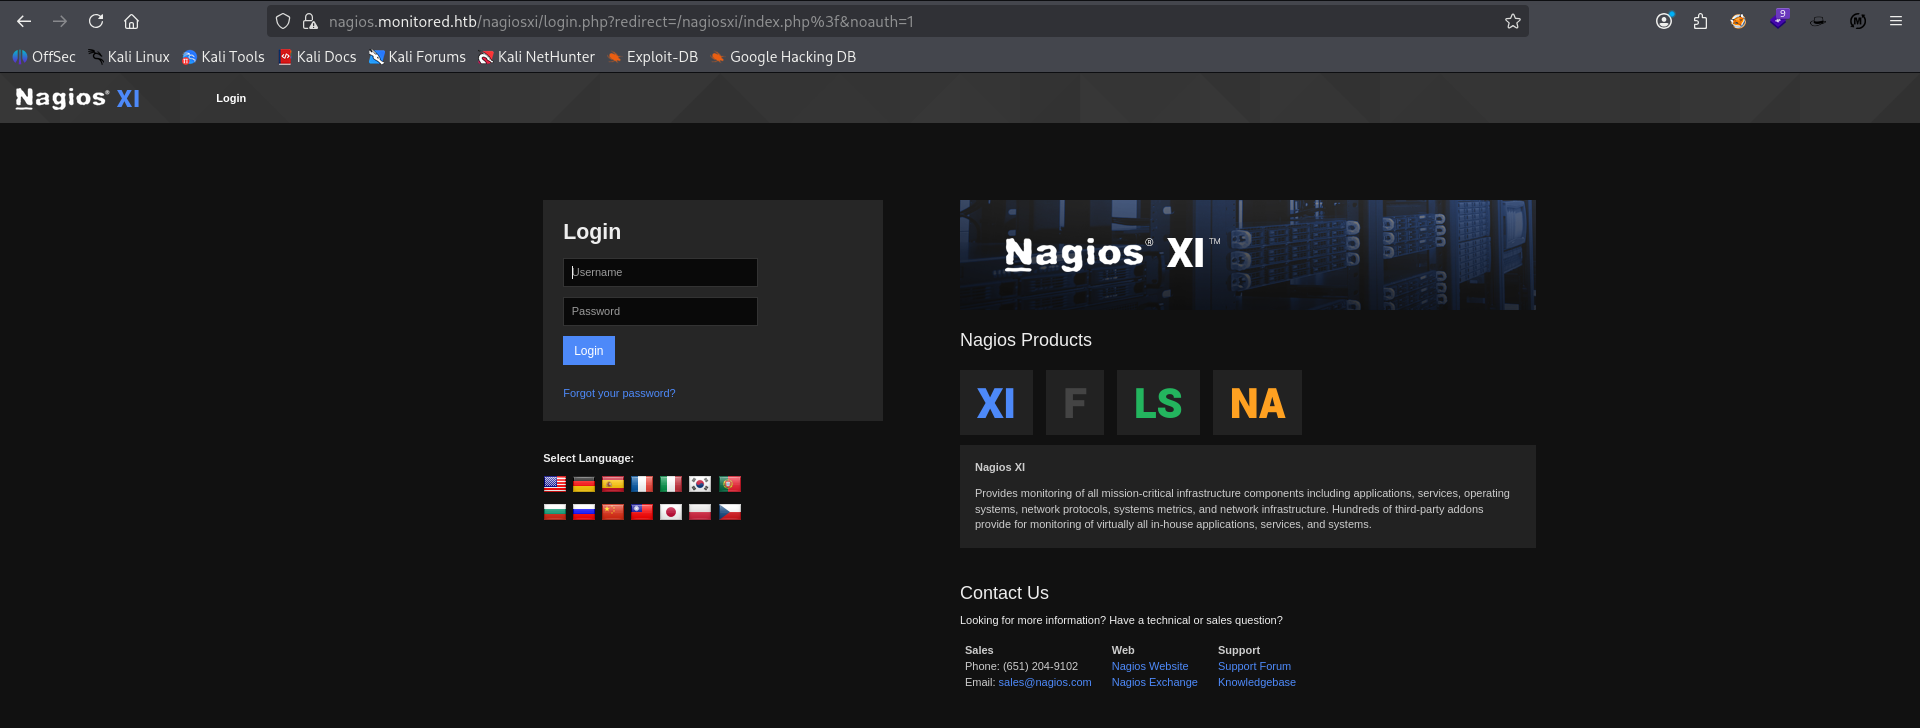Viewport: 1920px width, 728px height.
Task: Open the Nagios Exchange link
Action: coord(1154,682)
